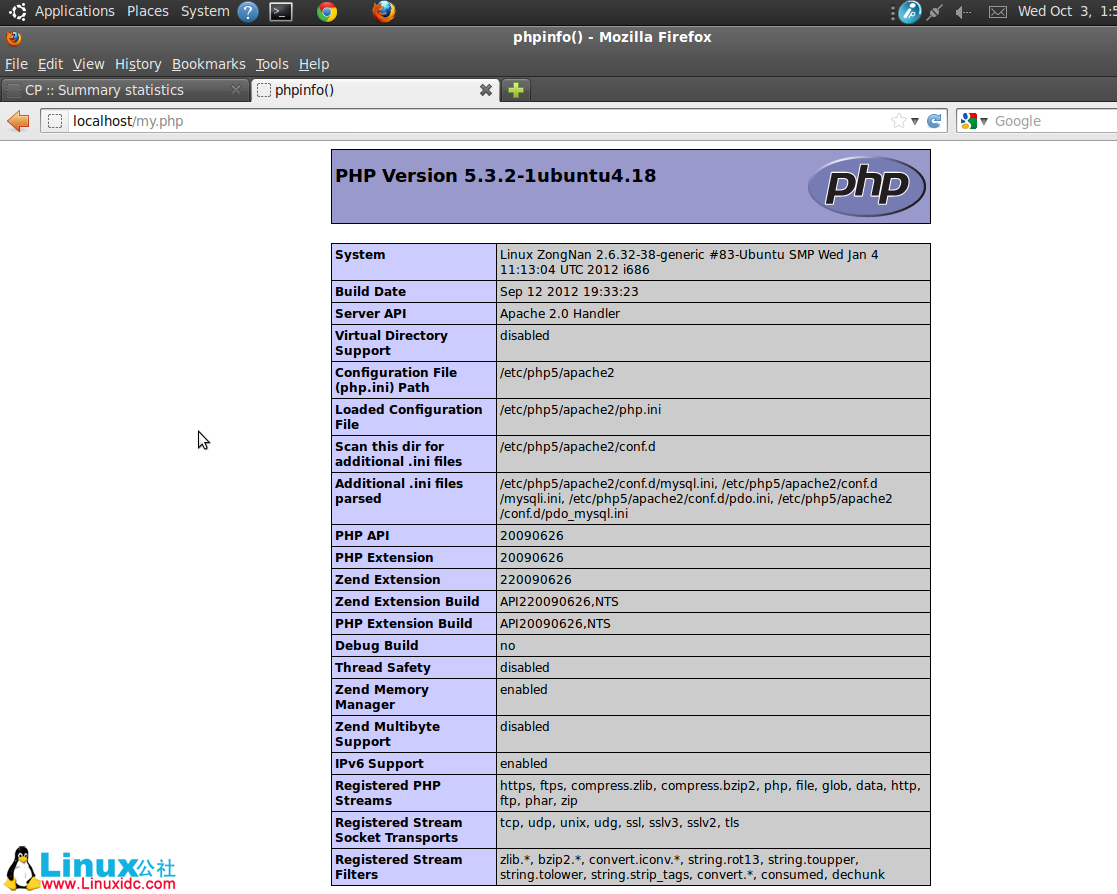Open the URL history dropdown arrow
This screenshot has width=1117, height=894.
tap(915, 121)
